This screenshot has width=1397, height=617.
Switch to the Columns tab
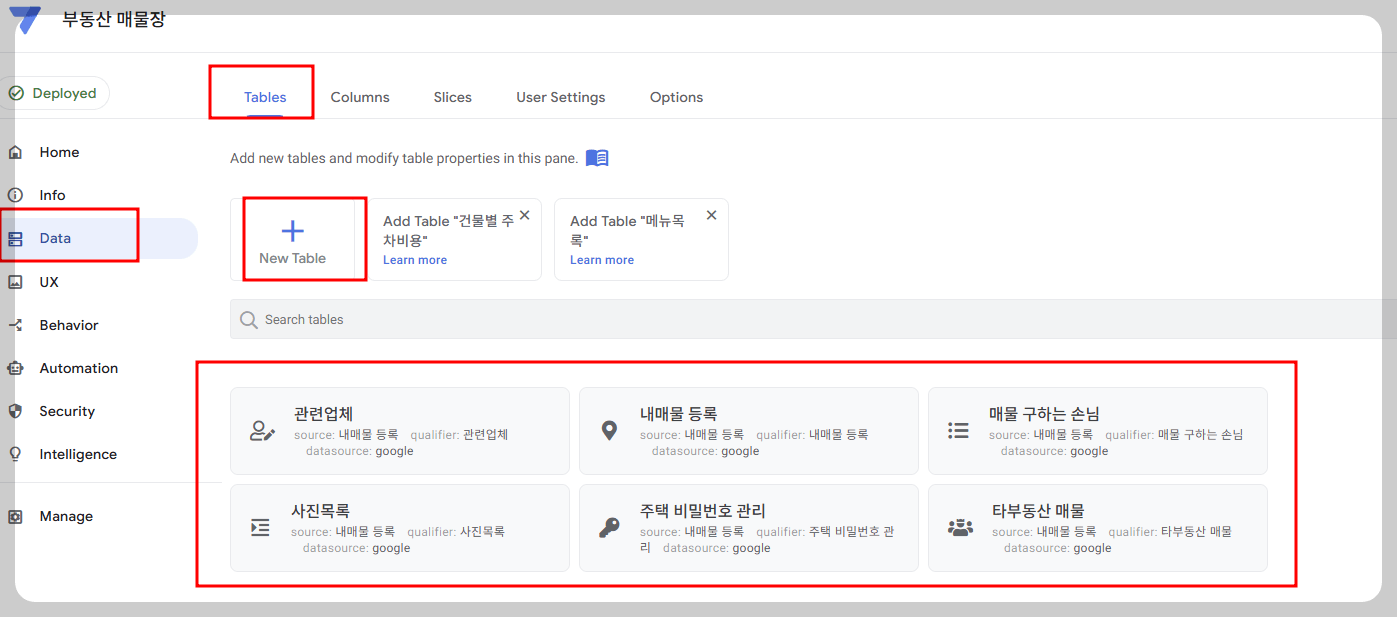360,97
